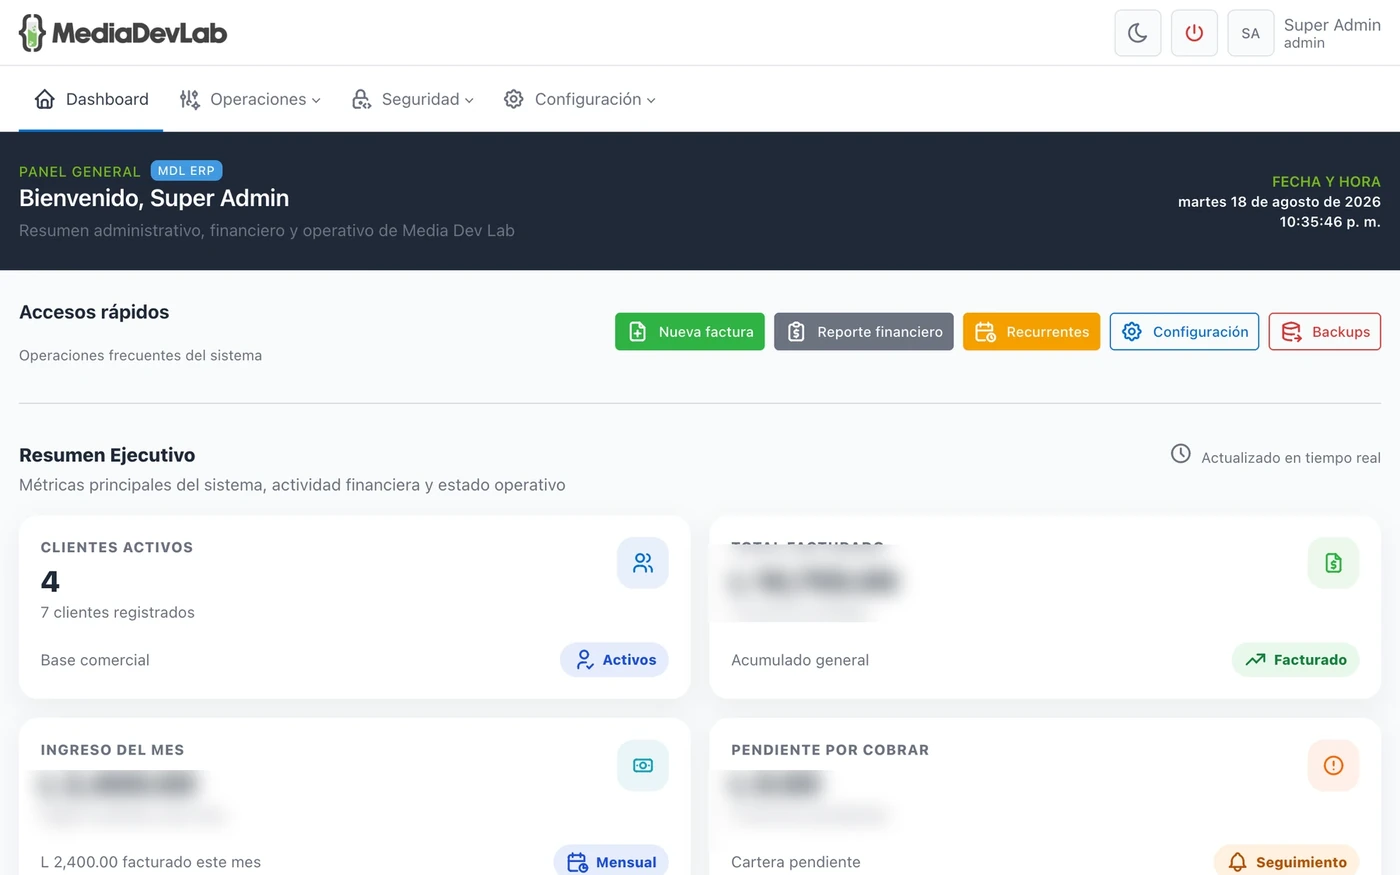Click the Activos badge
The image size is (1400, 875).
pos(614,660)
